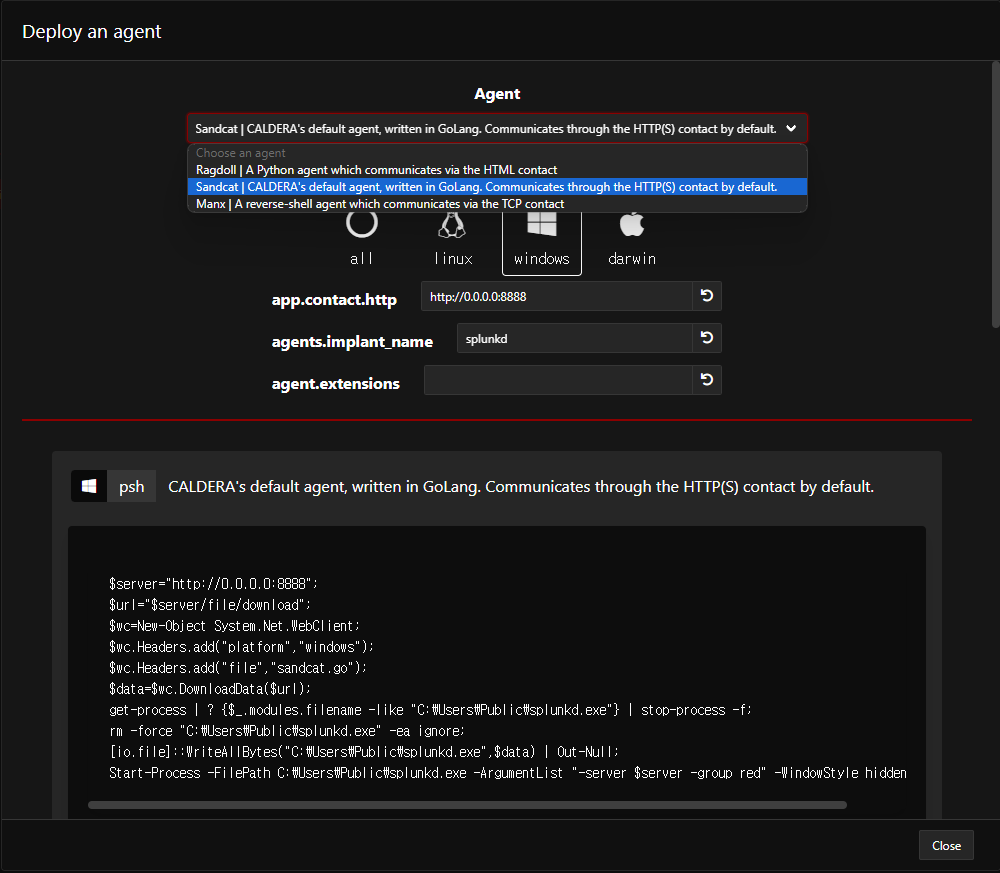The height and width of the screenshot is (873, 1000).
Task: Focus the empty agent.extensions field
Action: [558, 381]
